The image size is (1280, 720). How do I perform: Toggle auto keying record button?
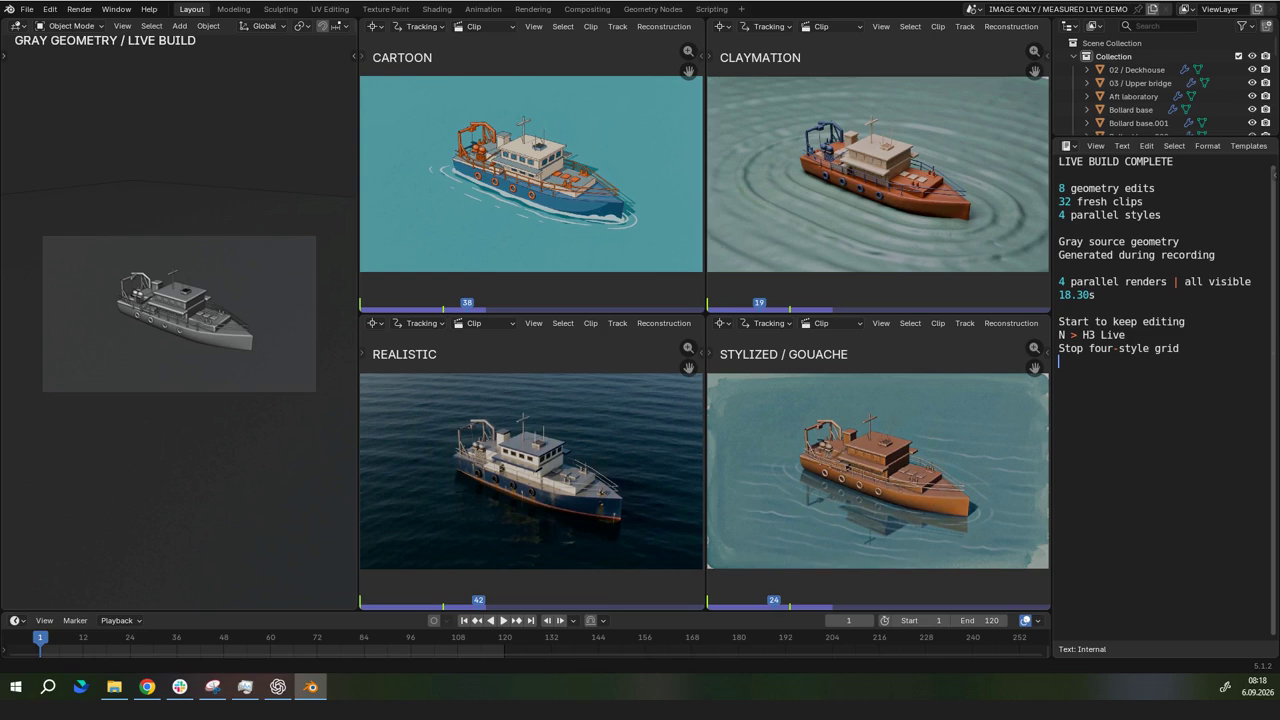[434, 620]
